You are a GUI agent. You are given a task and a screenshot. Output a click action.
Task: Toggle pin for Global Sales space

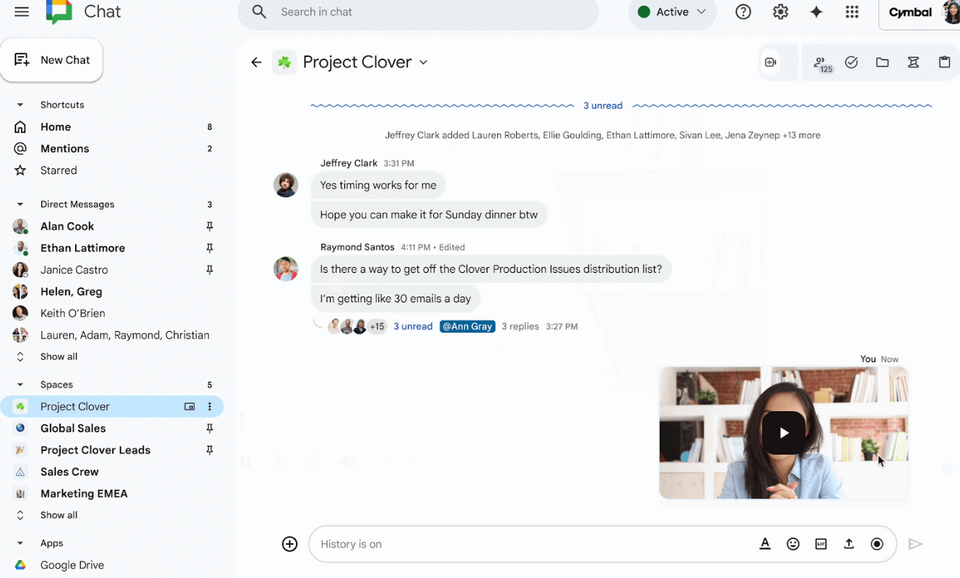[x=209, y=428]
